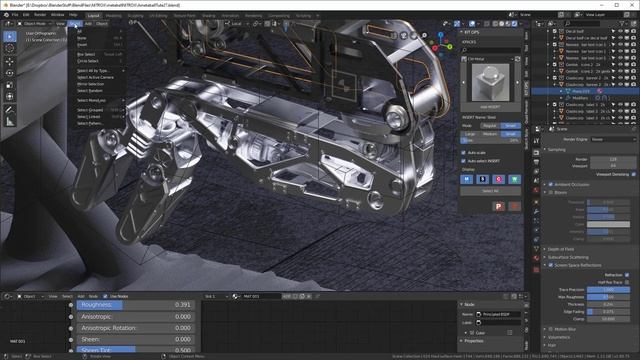Choose Circle Select from Select menu

tap(88, 61)
